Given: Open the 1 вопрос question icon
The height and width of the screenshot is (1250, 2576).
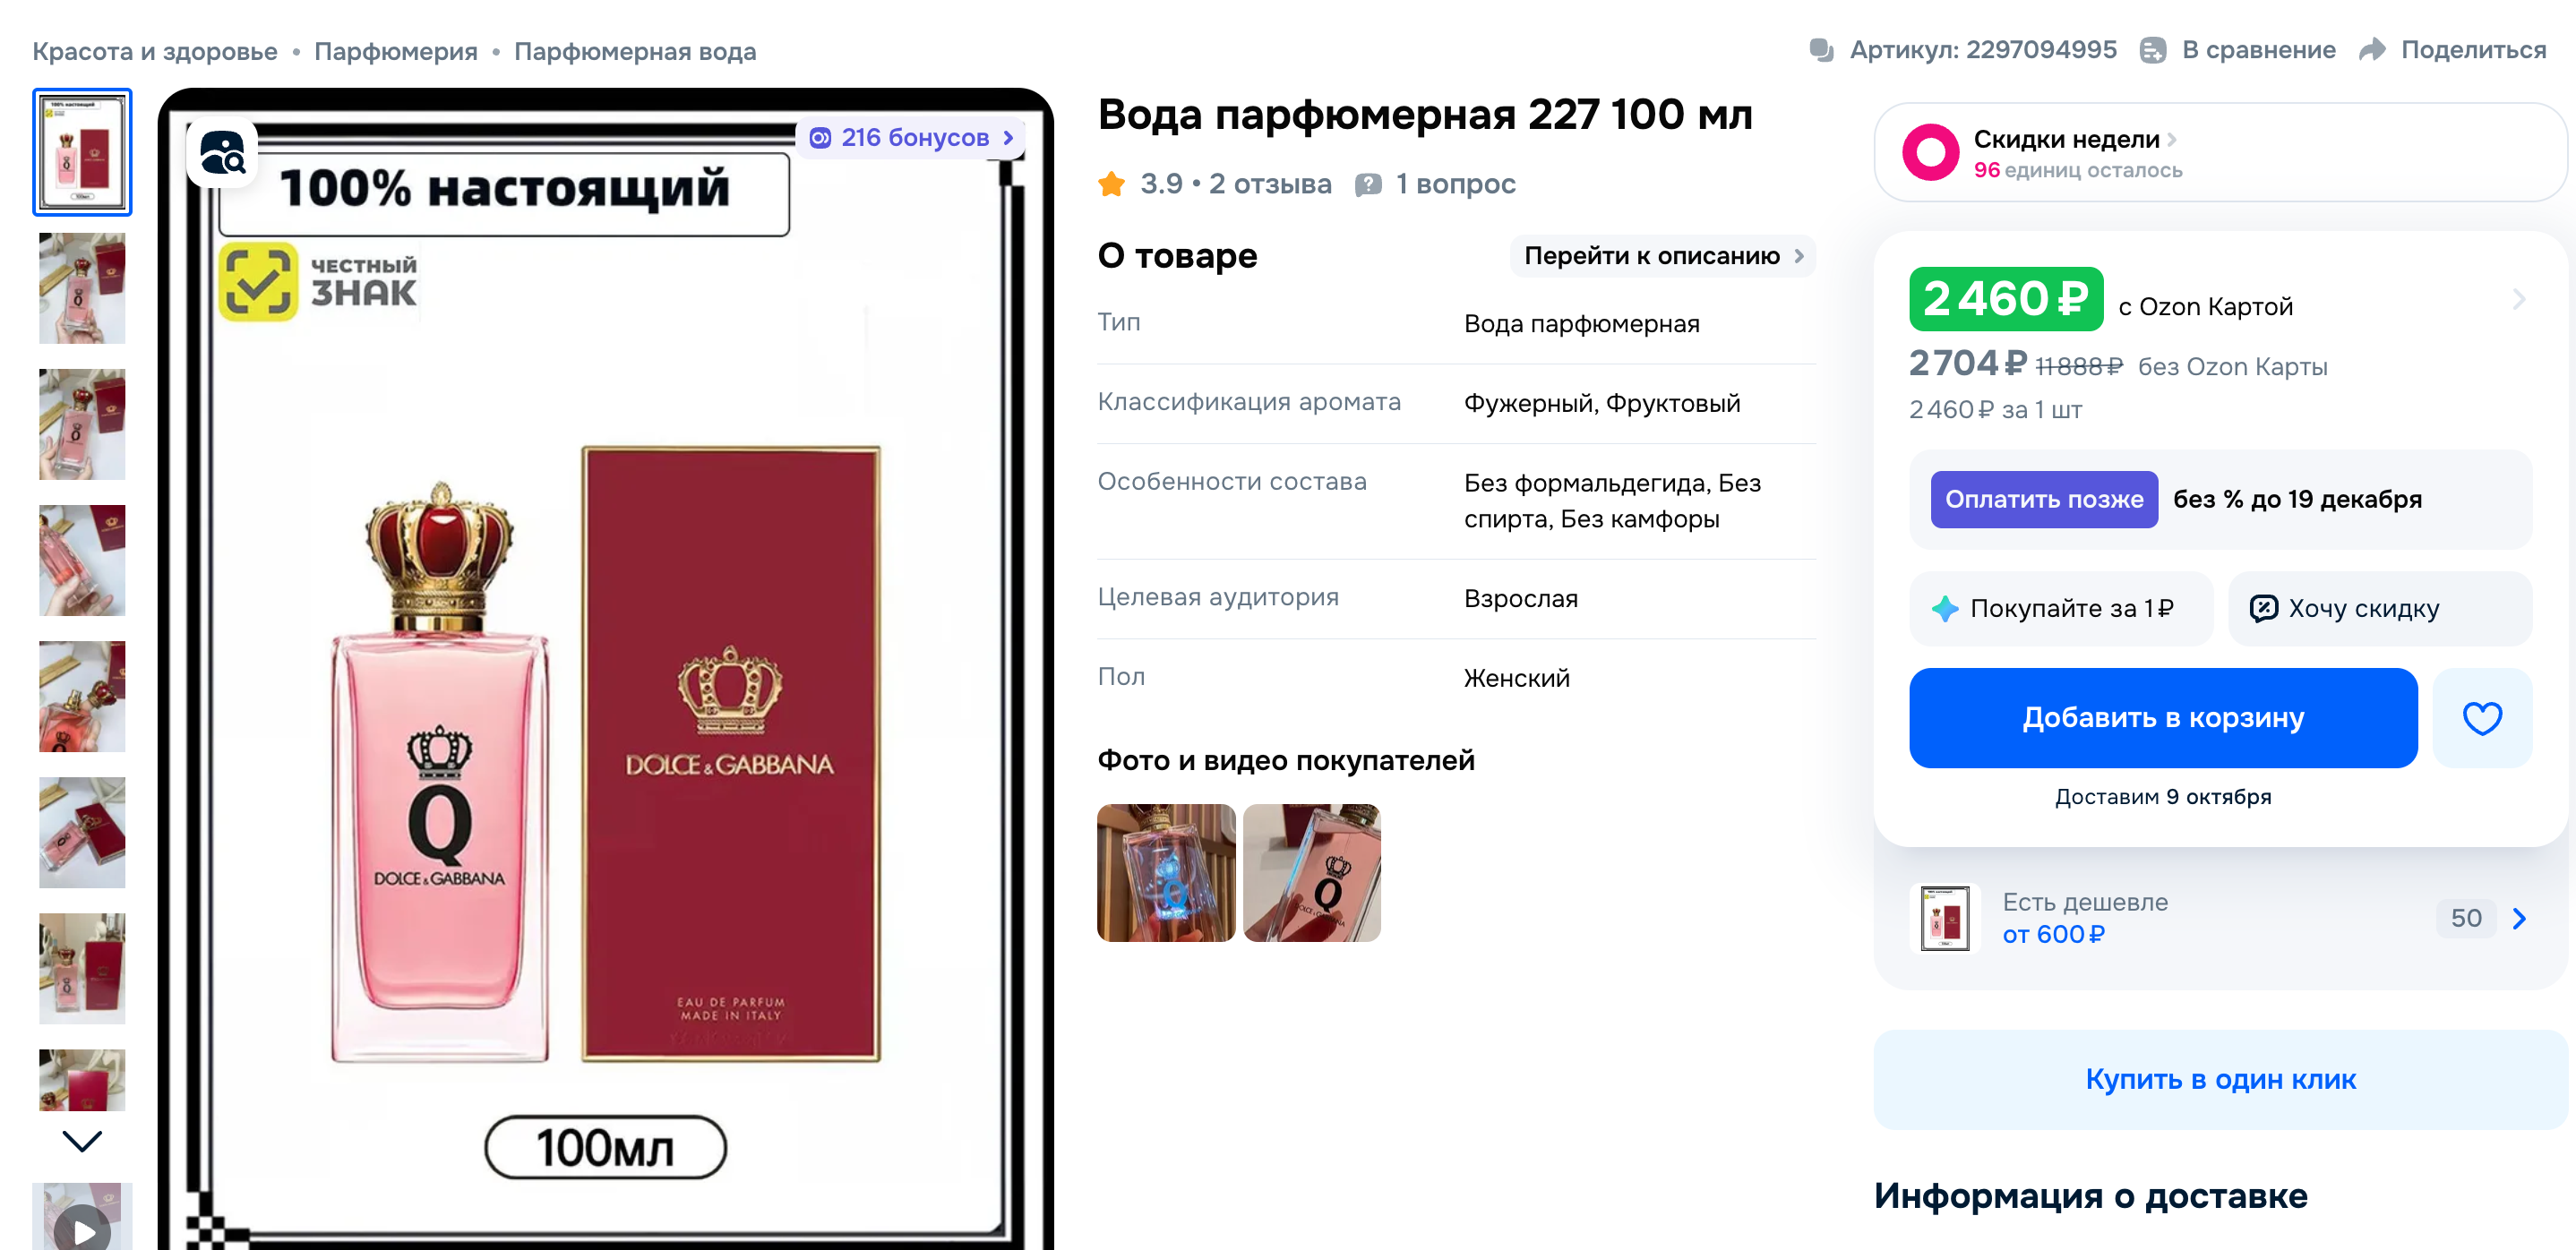Looking at the screenshot, I should tap(1367, 184).
